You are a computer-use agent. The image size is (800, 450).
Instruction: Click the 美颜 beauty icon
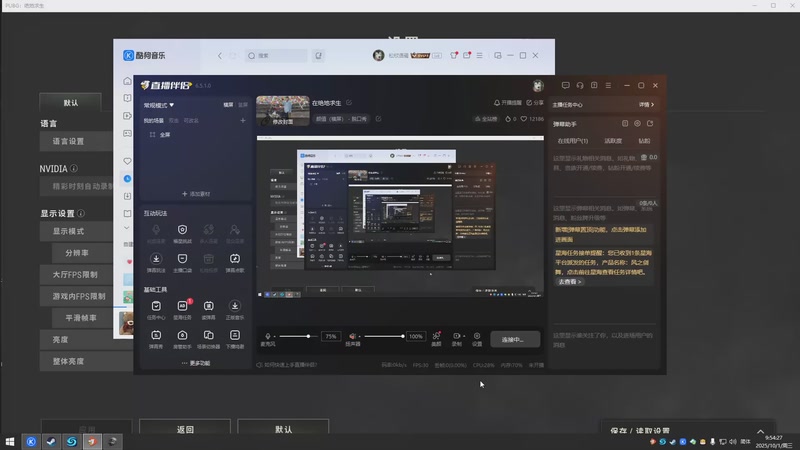point(436,336)
